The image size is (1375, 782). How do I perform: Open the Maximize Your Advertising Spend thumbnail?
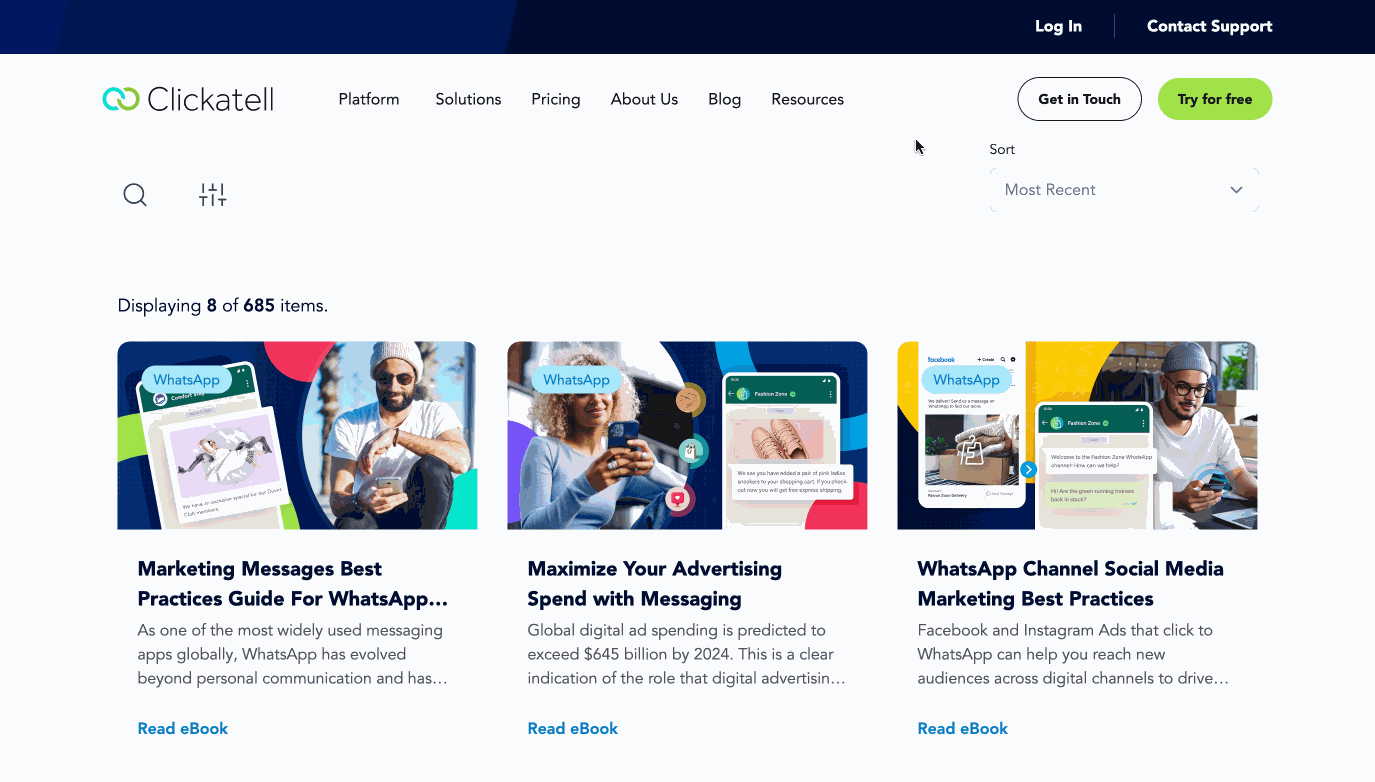[687, 435]
